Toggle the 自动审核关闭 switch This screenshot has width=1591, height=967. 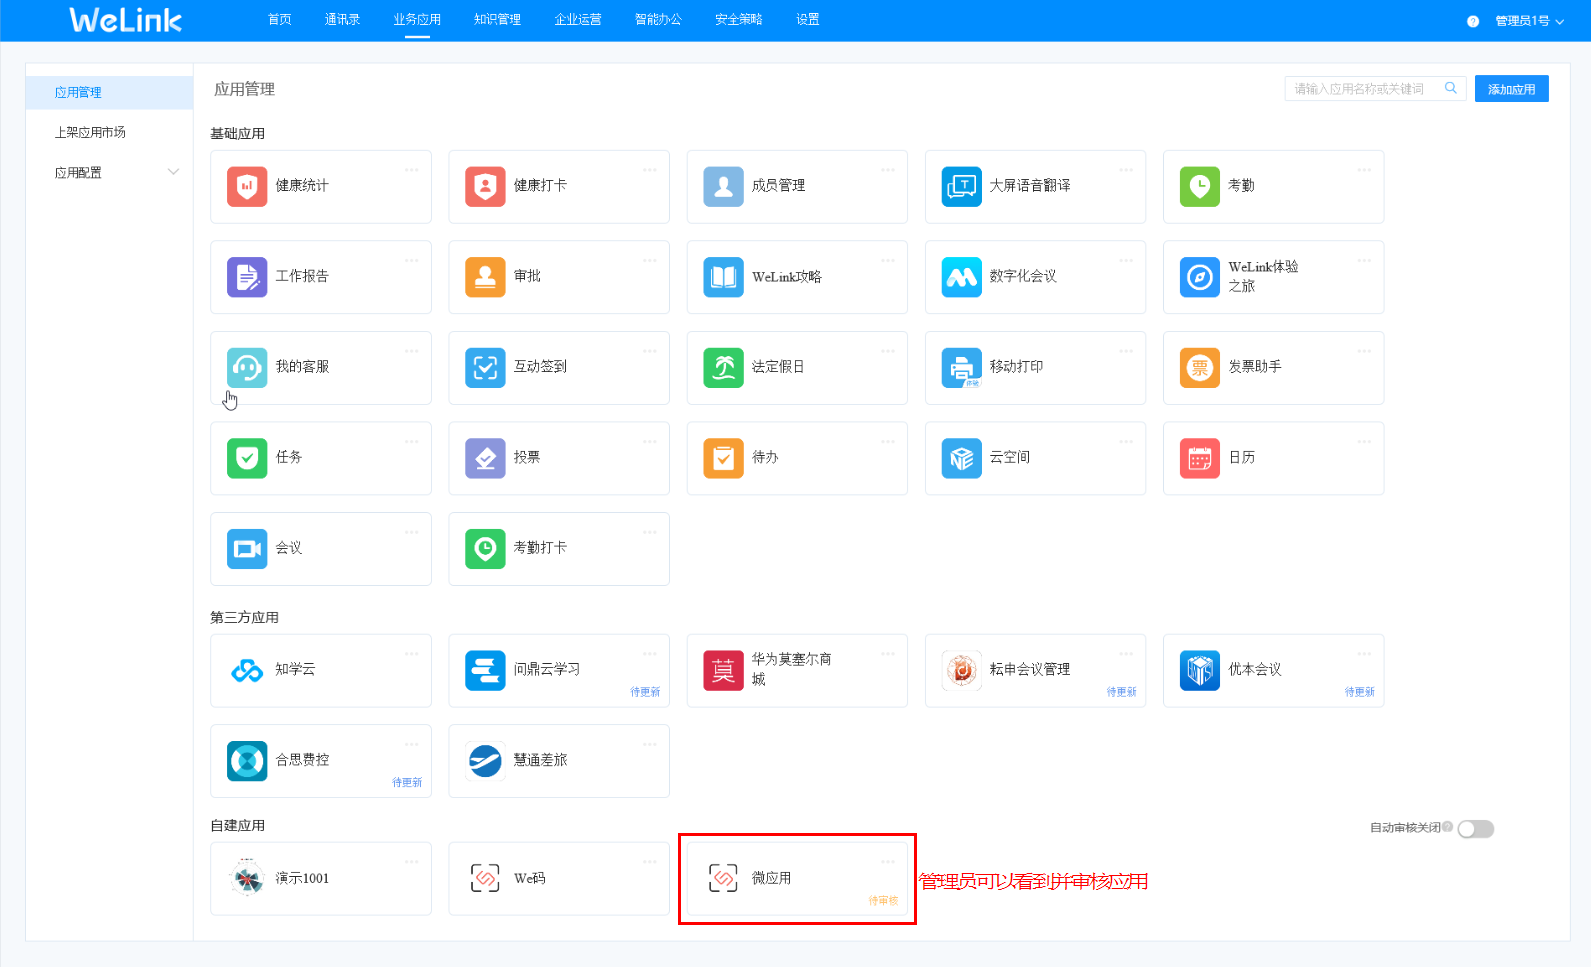click(x=1476, y=829)
